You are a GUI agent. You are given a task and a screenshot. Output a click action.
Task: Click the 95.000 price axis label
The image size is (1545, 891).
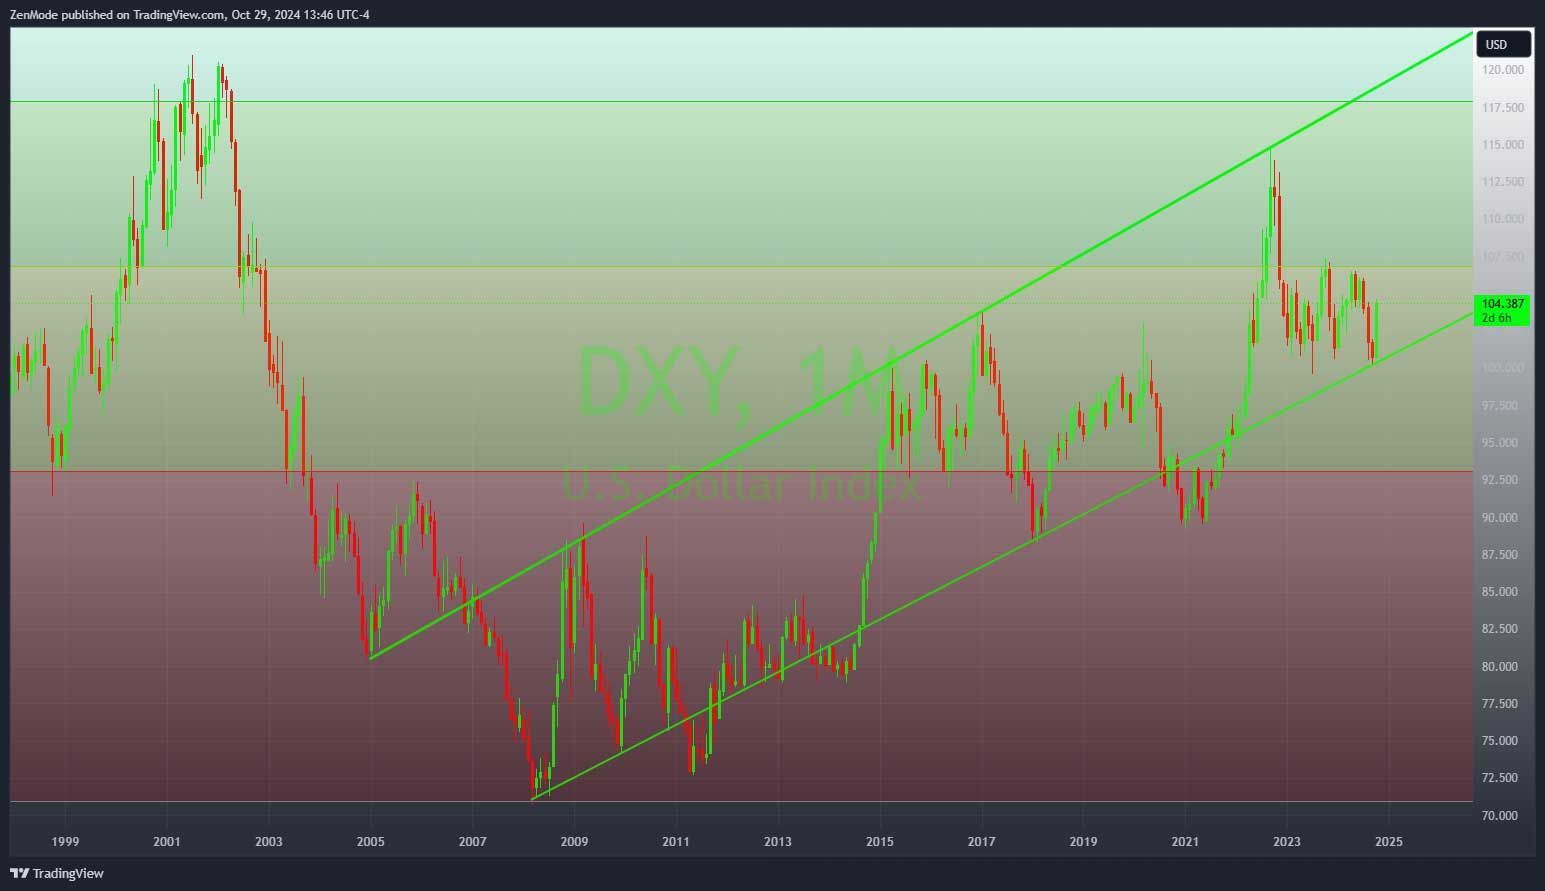point(1500,443)
